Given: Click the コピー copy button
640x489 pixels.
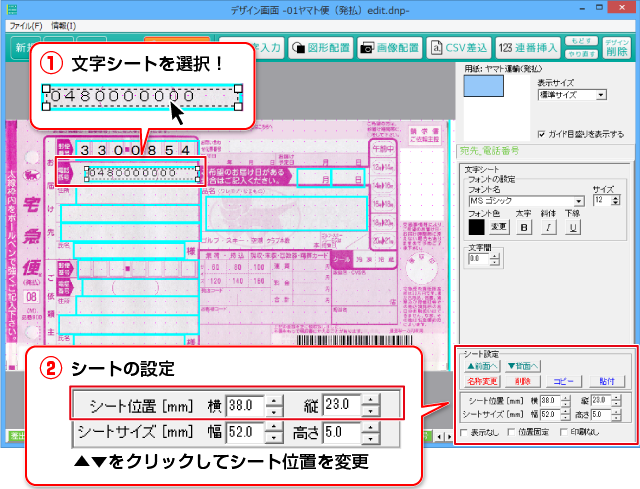Looking at the screenshot, I should pyautogui.click(x=564, y=381).
